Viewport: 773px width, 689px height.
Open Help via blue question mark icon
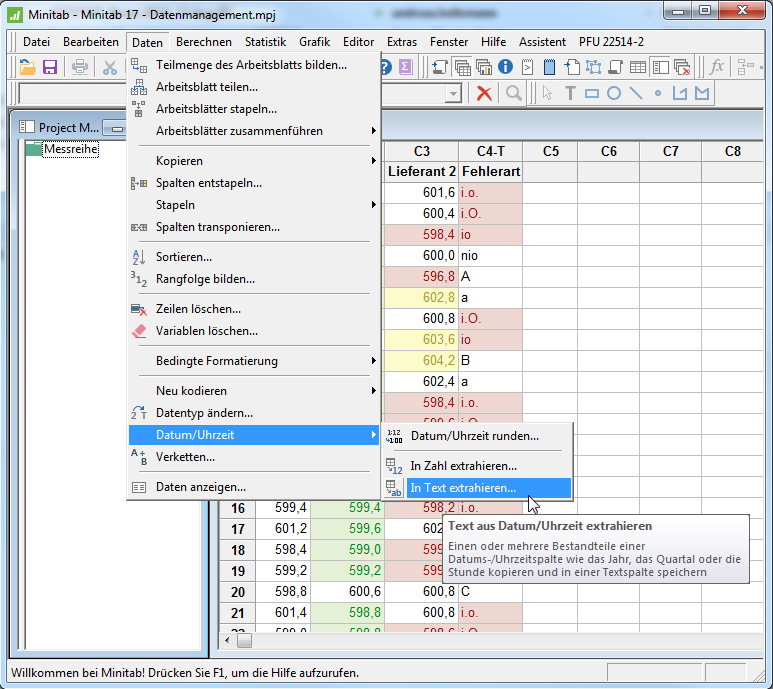[386, 67]
